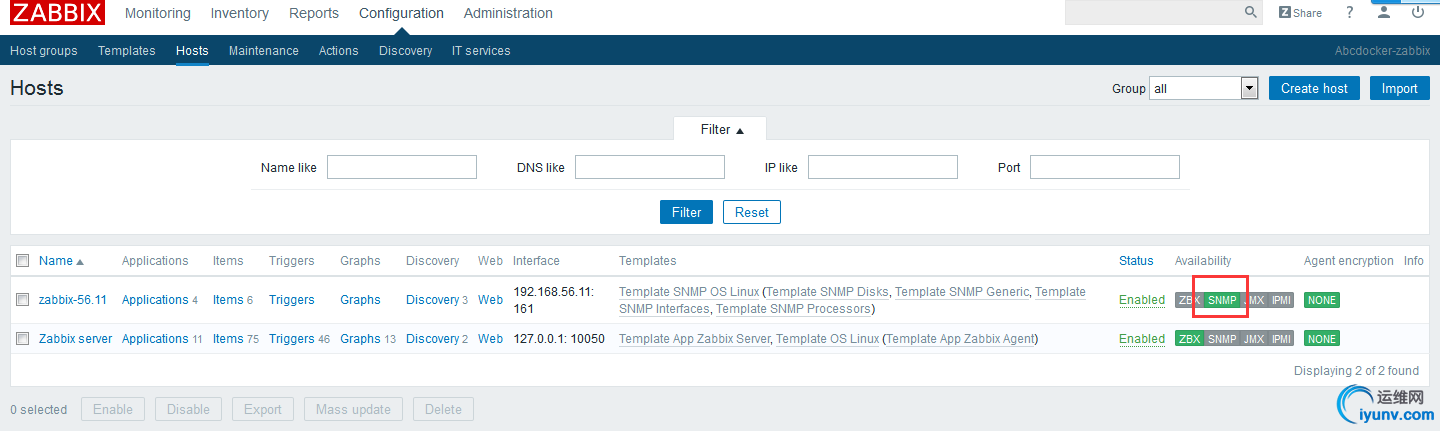Focus the Name like input field

point(402,167)
